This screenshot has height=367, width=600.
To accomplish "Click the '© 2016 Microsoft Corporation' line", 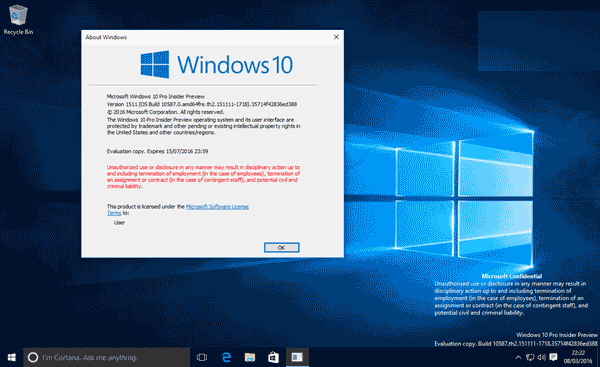I will click(x=165, y=112).
